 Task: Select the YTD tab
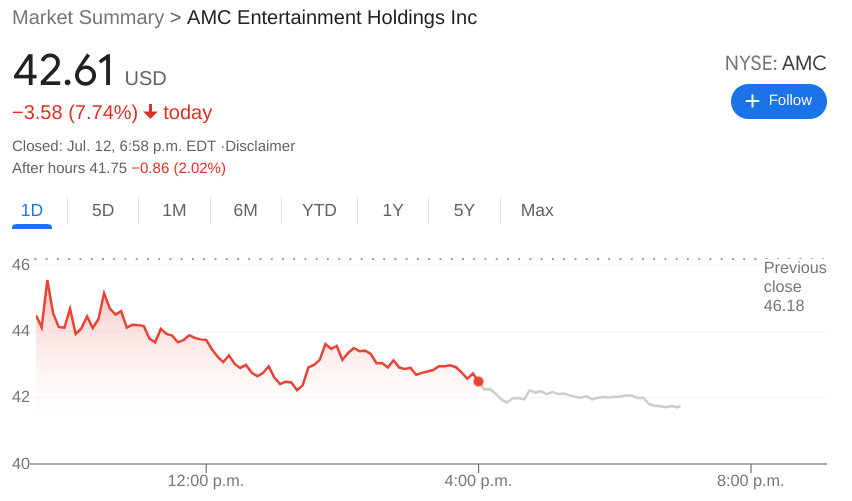tap(319, 210)
